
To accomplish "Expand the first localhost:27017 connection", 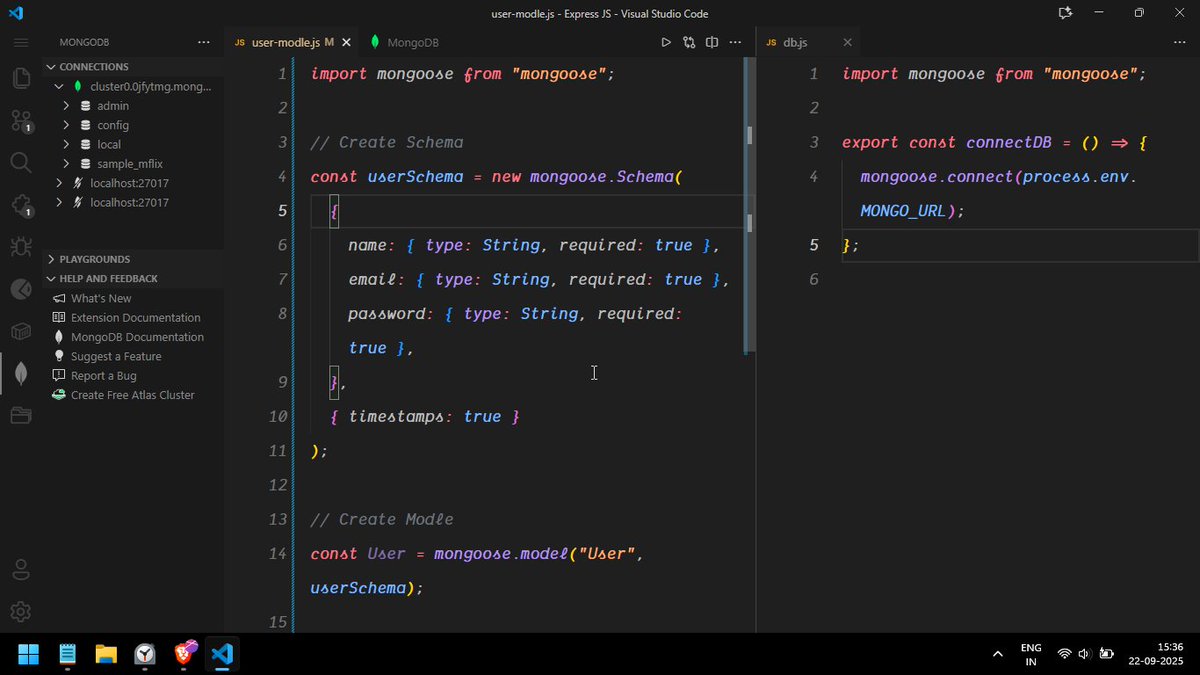I will (60, 183).
